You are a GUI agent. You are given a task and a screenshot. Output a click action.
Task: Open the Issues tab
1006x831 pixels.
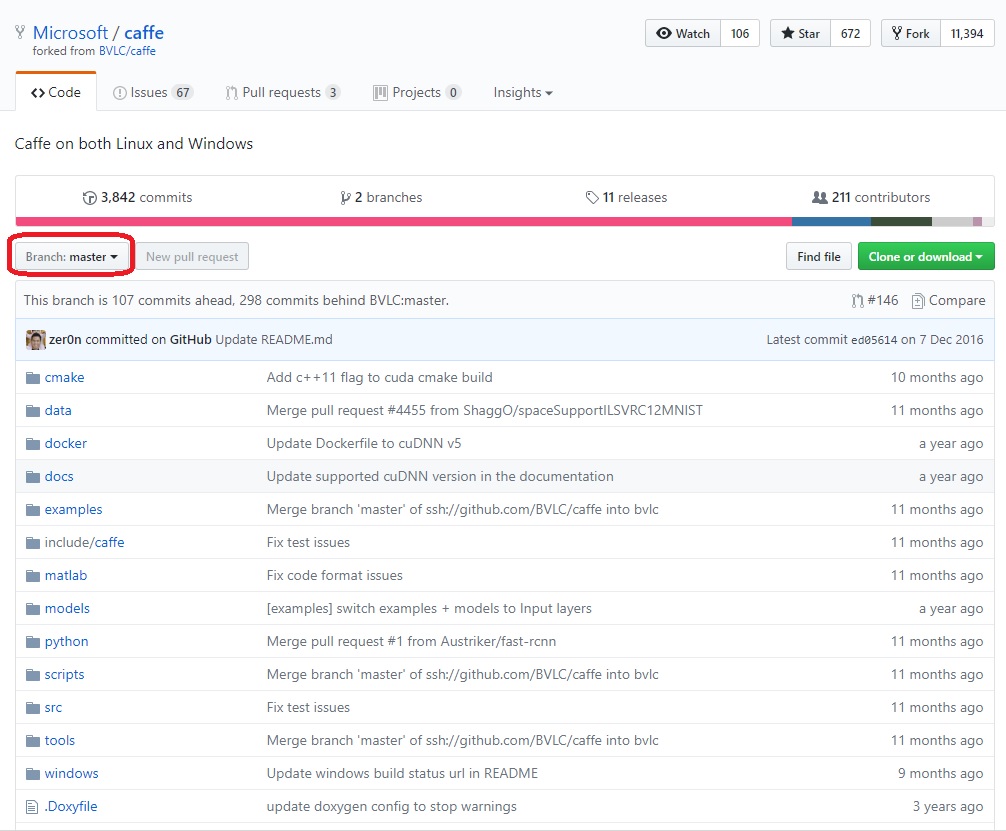(152, 92)
